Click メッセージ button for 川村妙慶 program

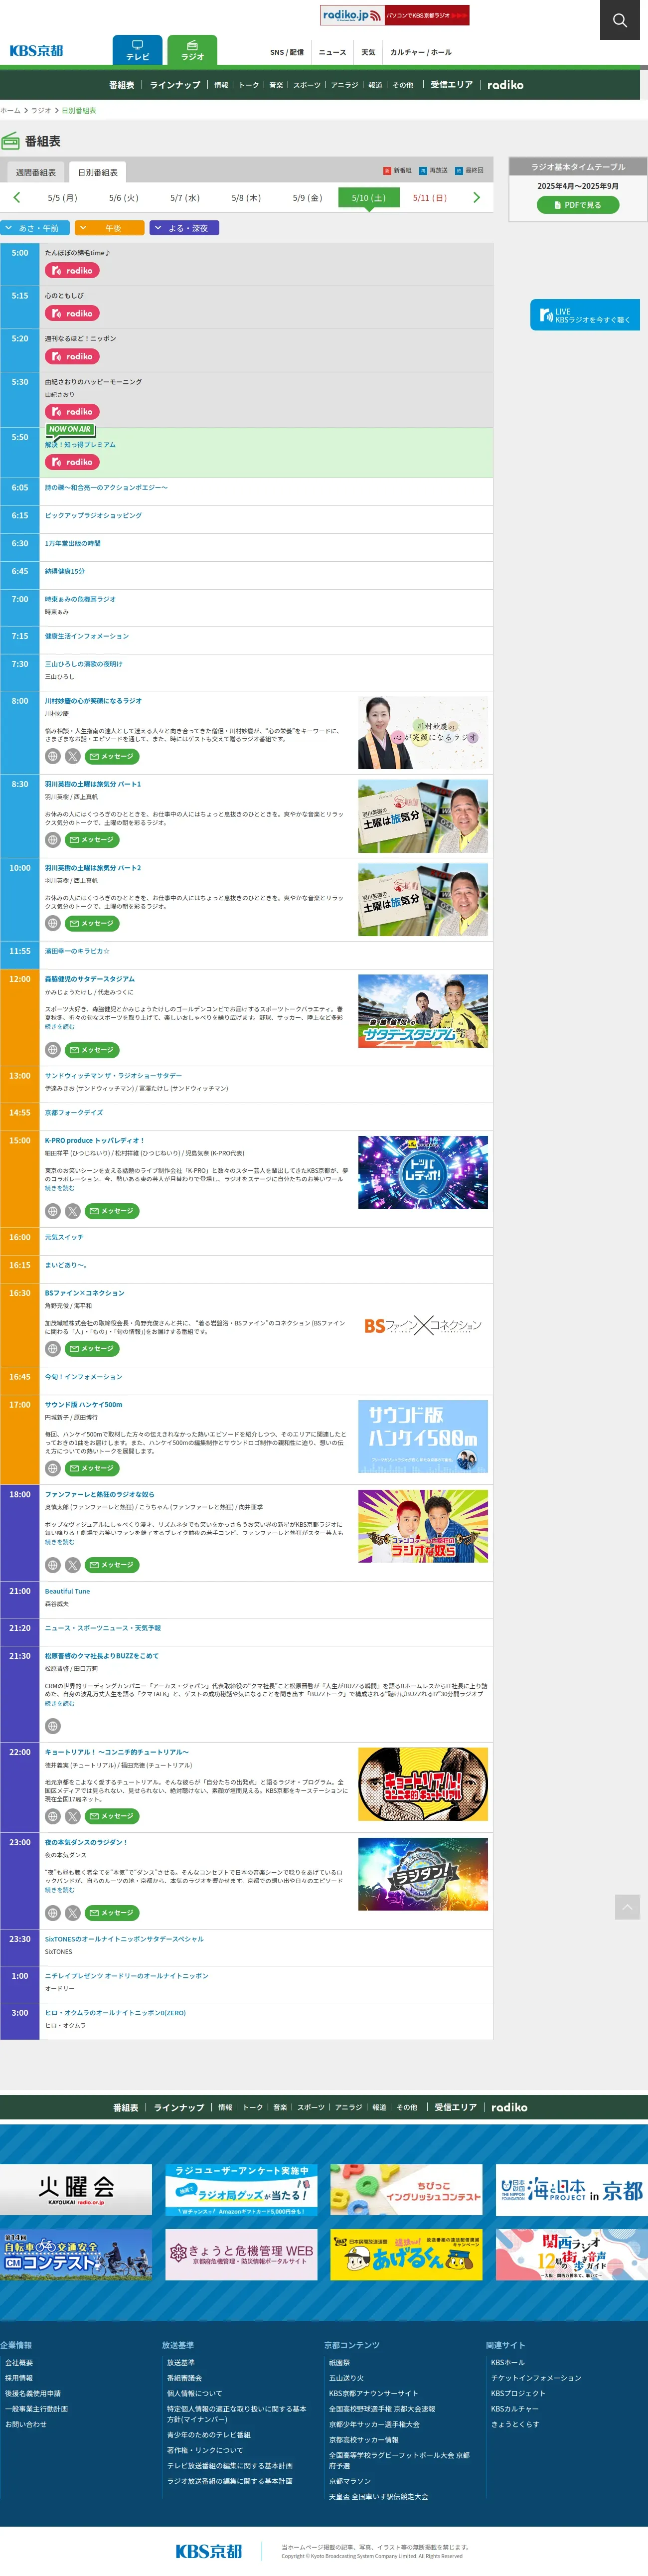coord(112,756)
